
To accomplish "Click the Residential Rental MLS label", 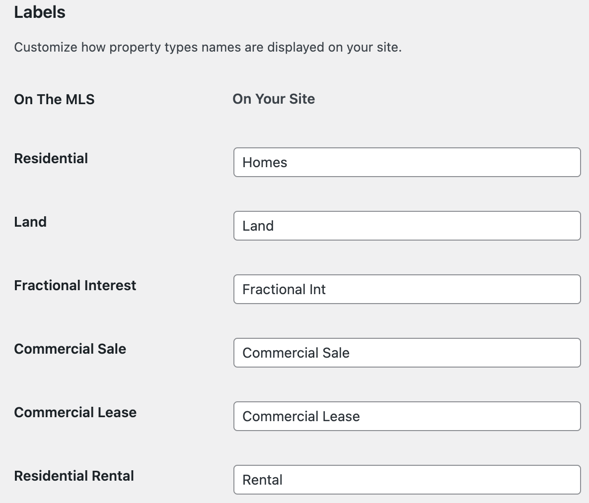I will pyautogui.click(x=74, y=476).
